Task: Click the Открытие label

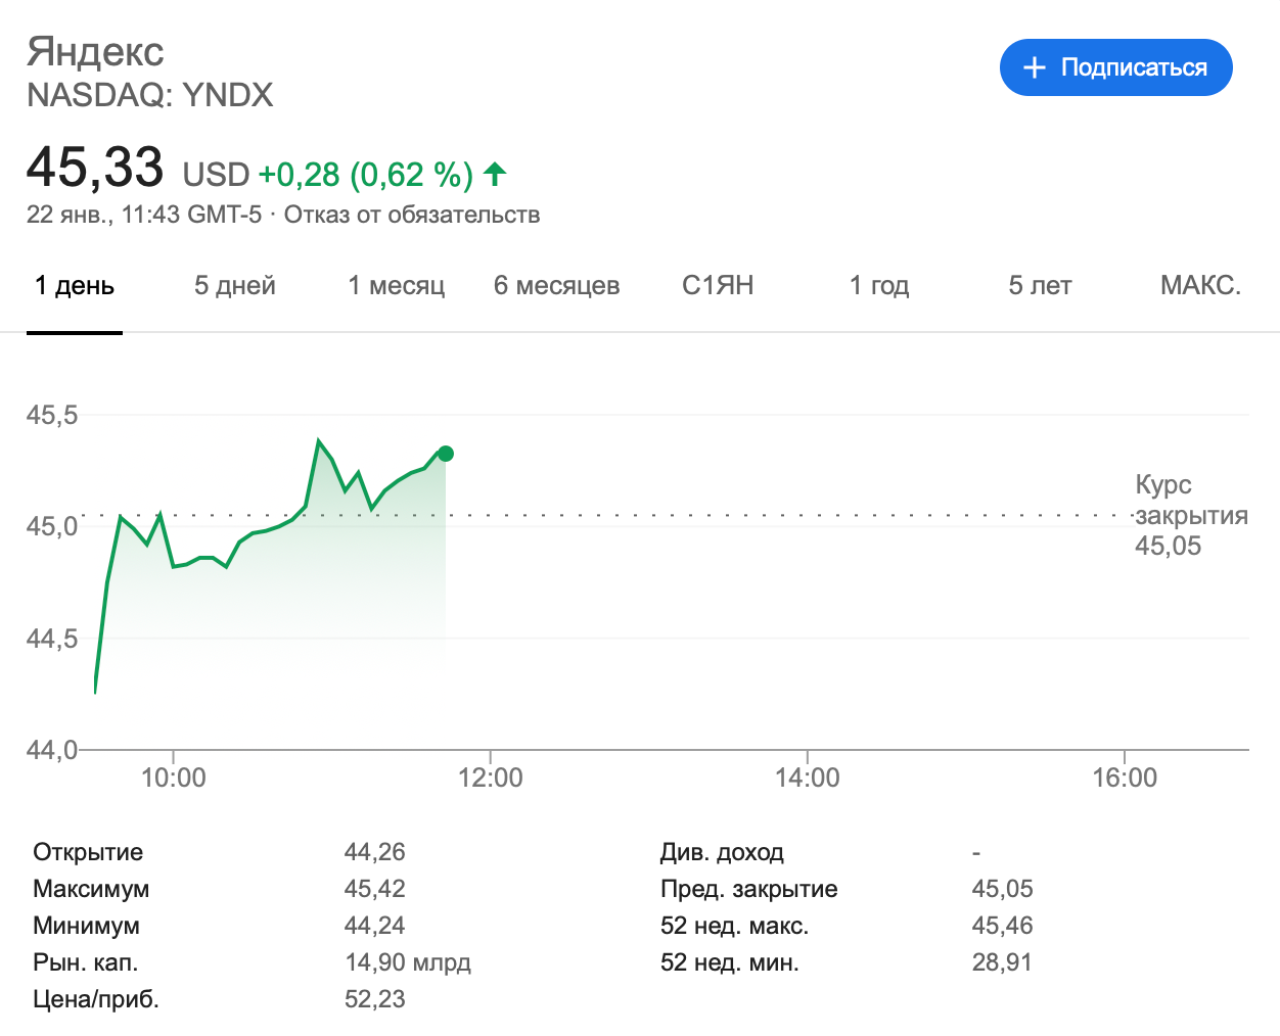Action: 88,852
